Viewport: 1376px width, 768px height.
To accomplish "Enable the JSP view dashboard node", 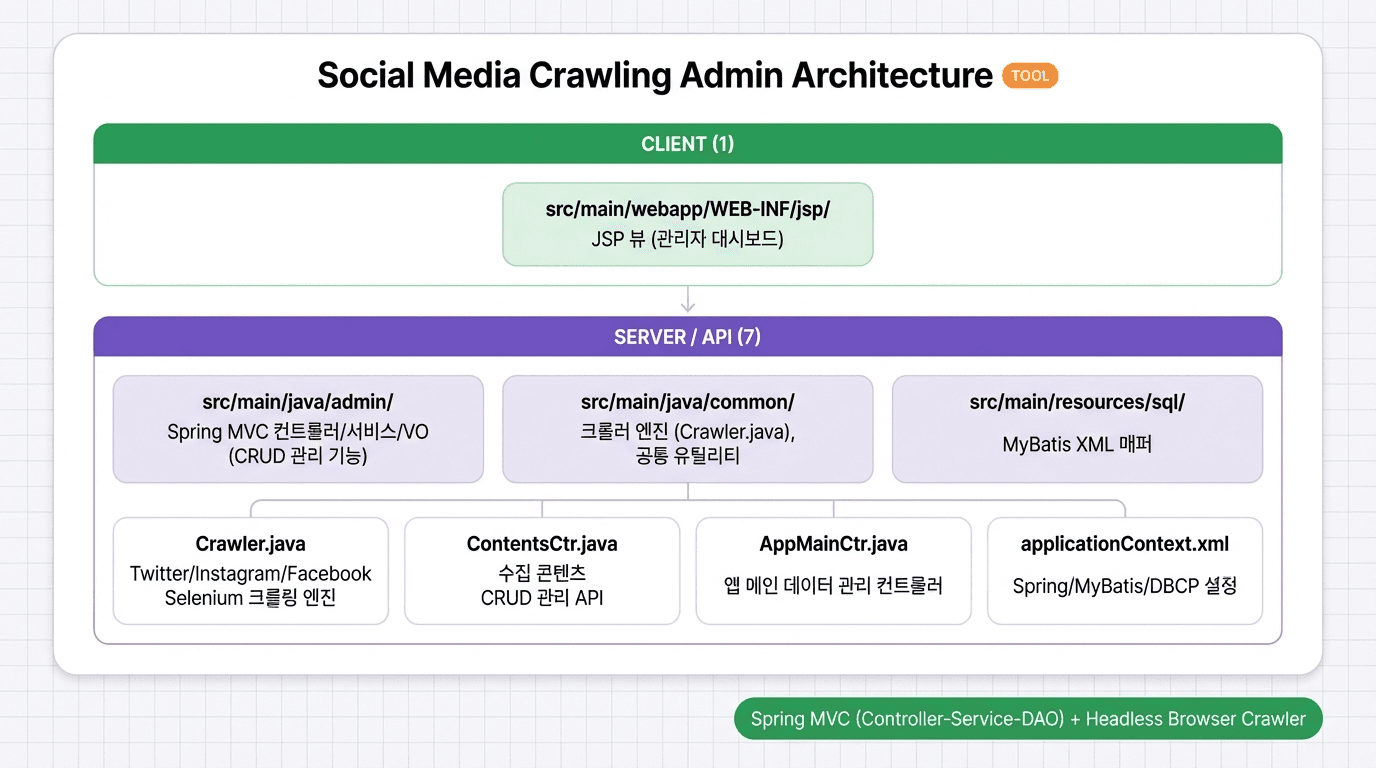I will (x=687, y=224).
